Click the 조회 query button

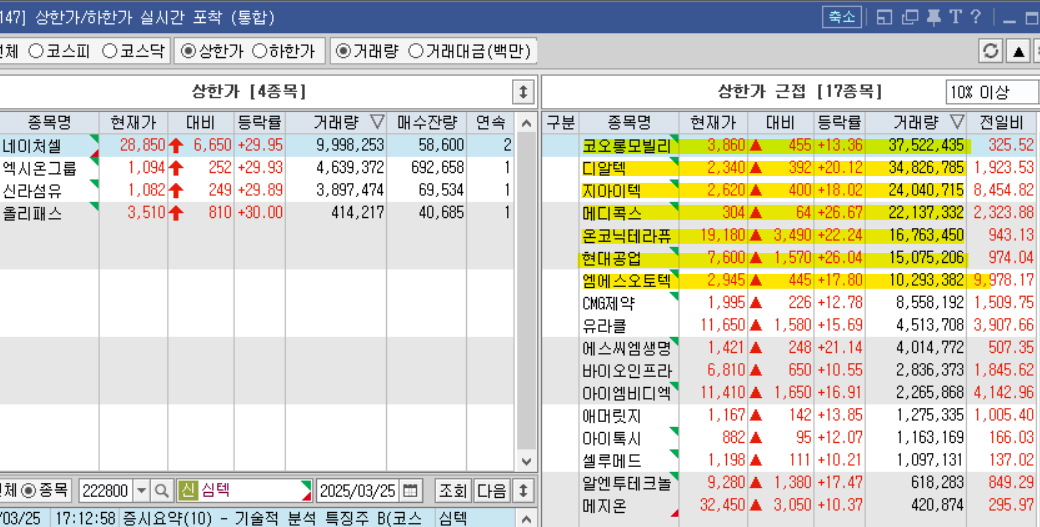tap(453, 491)
